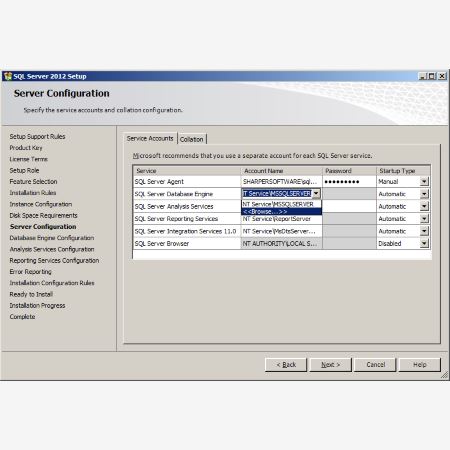Viewport: 450px width, 450px height.
Task: Click the Service column header
Action: pyautogui.click(x=187, y=171)
